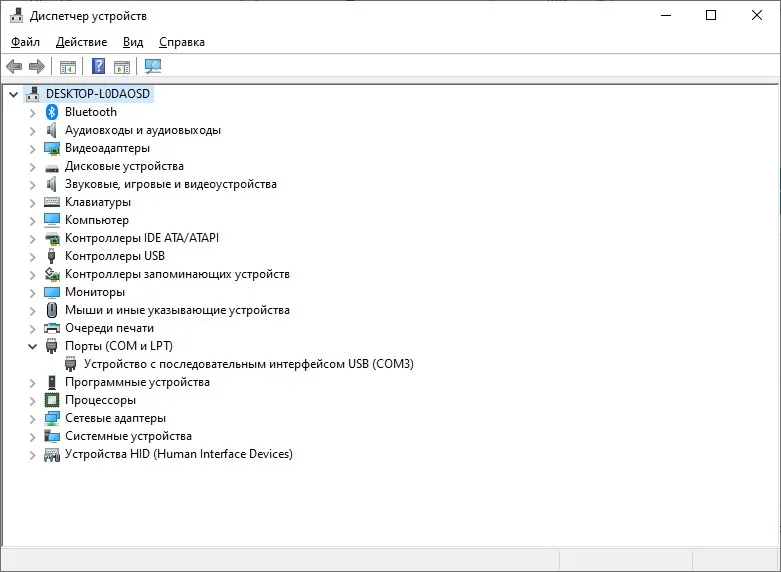Select the Очереди печати label
This screenshot has width=781, height=572.
click(x=110, y=328)
